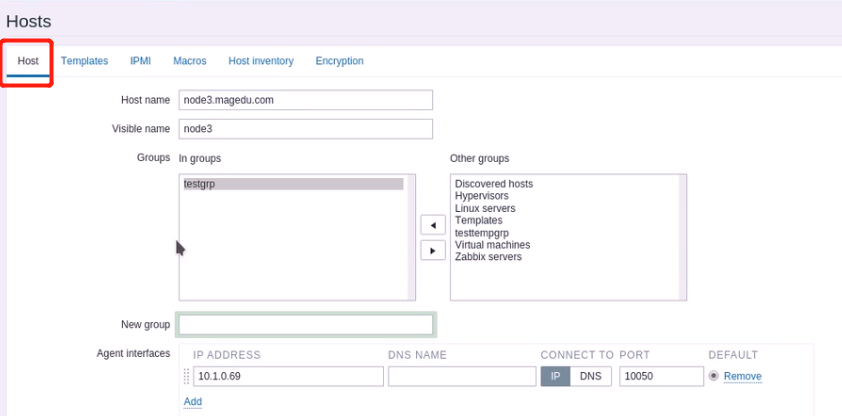The width and height of the screenshot is (842, 416).
Task: Open the Templates tab
Action: pos(84,61)
